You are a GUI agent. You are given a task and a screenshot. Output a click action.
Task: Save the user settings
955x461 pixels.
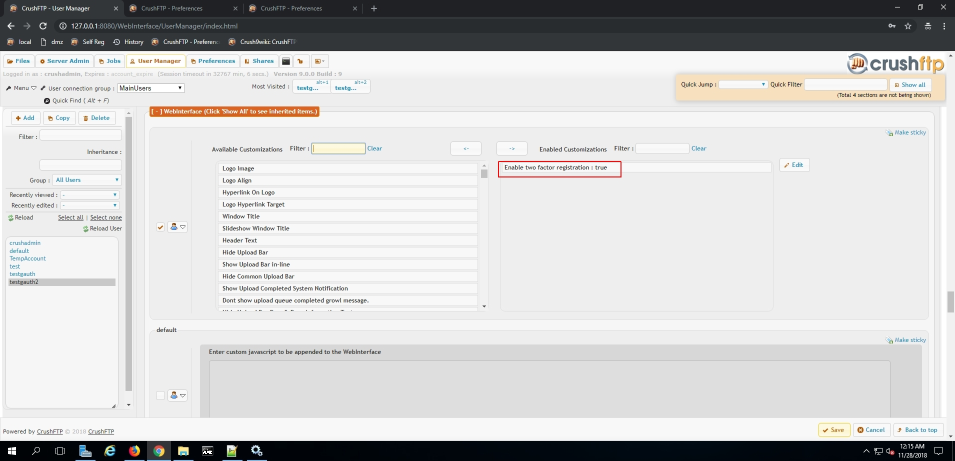[x=834, y=430]
